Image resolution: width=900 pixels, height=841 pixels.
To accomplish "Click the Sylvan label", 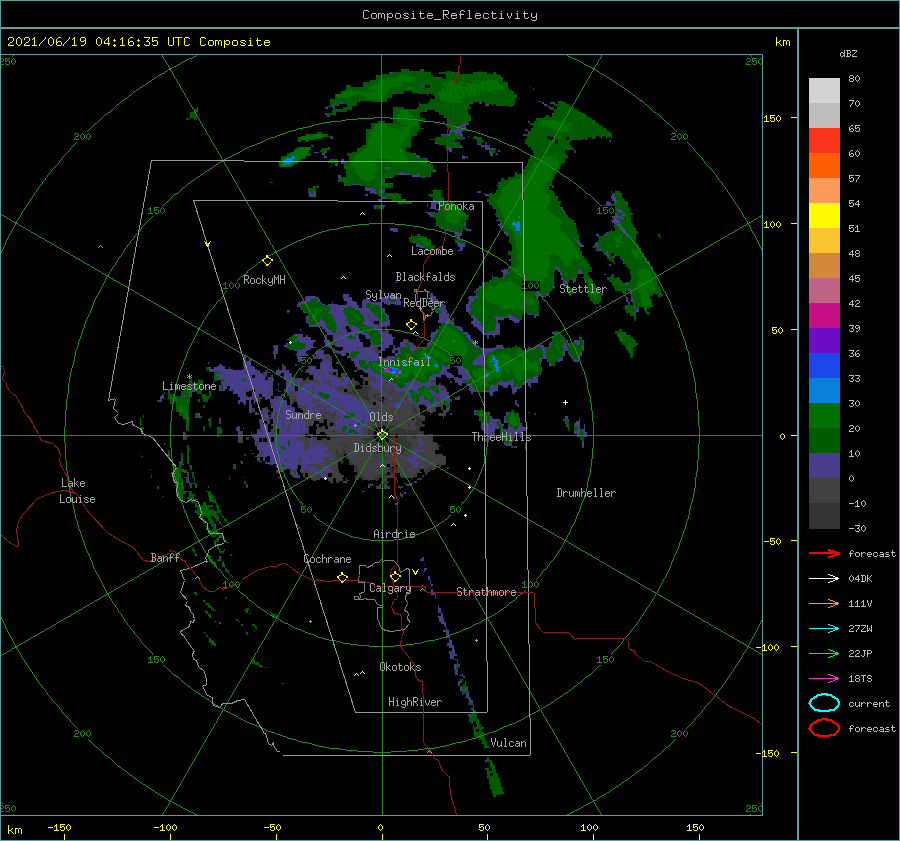I will (x=383, y=295).
